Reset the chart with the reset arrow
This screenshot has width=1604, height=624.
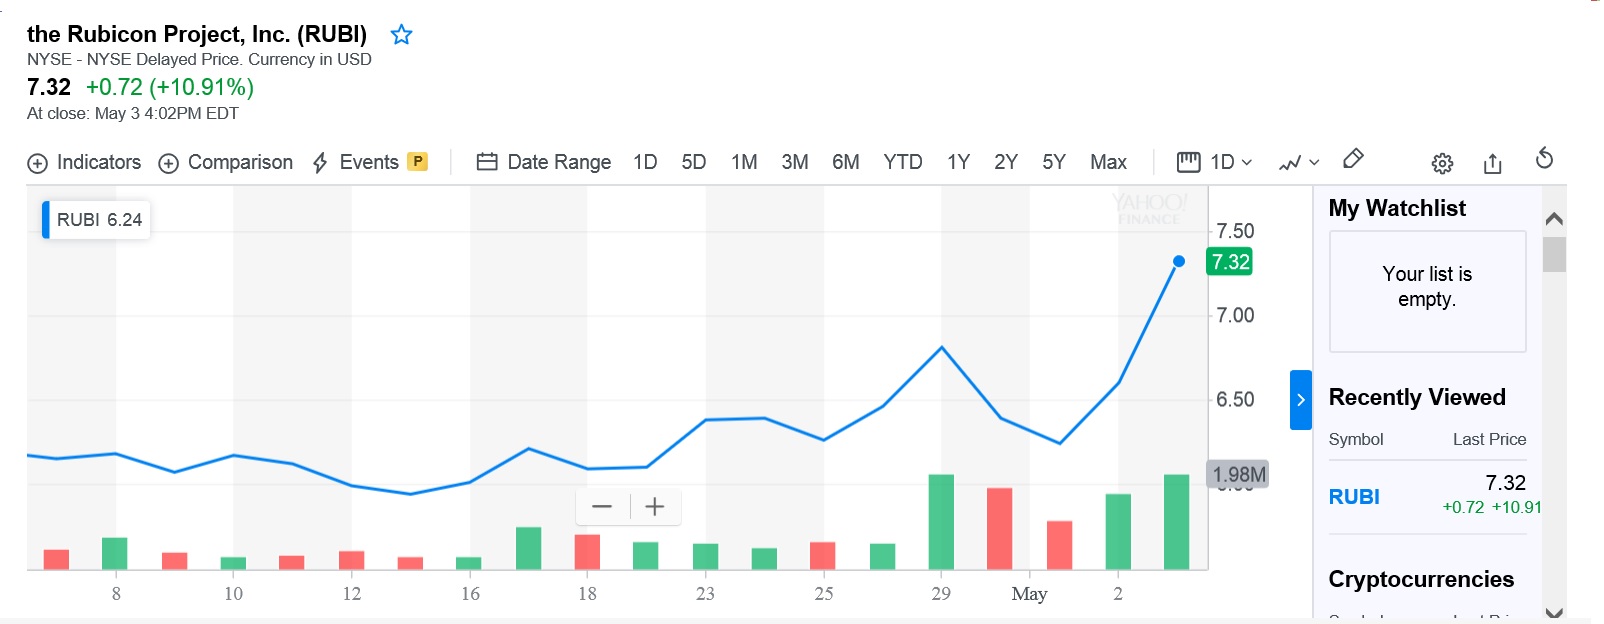tap(1544, 159)
